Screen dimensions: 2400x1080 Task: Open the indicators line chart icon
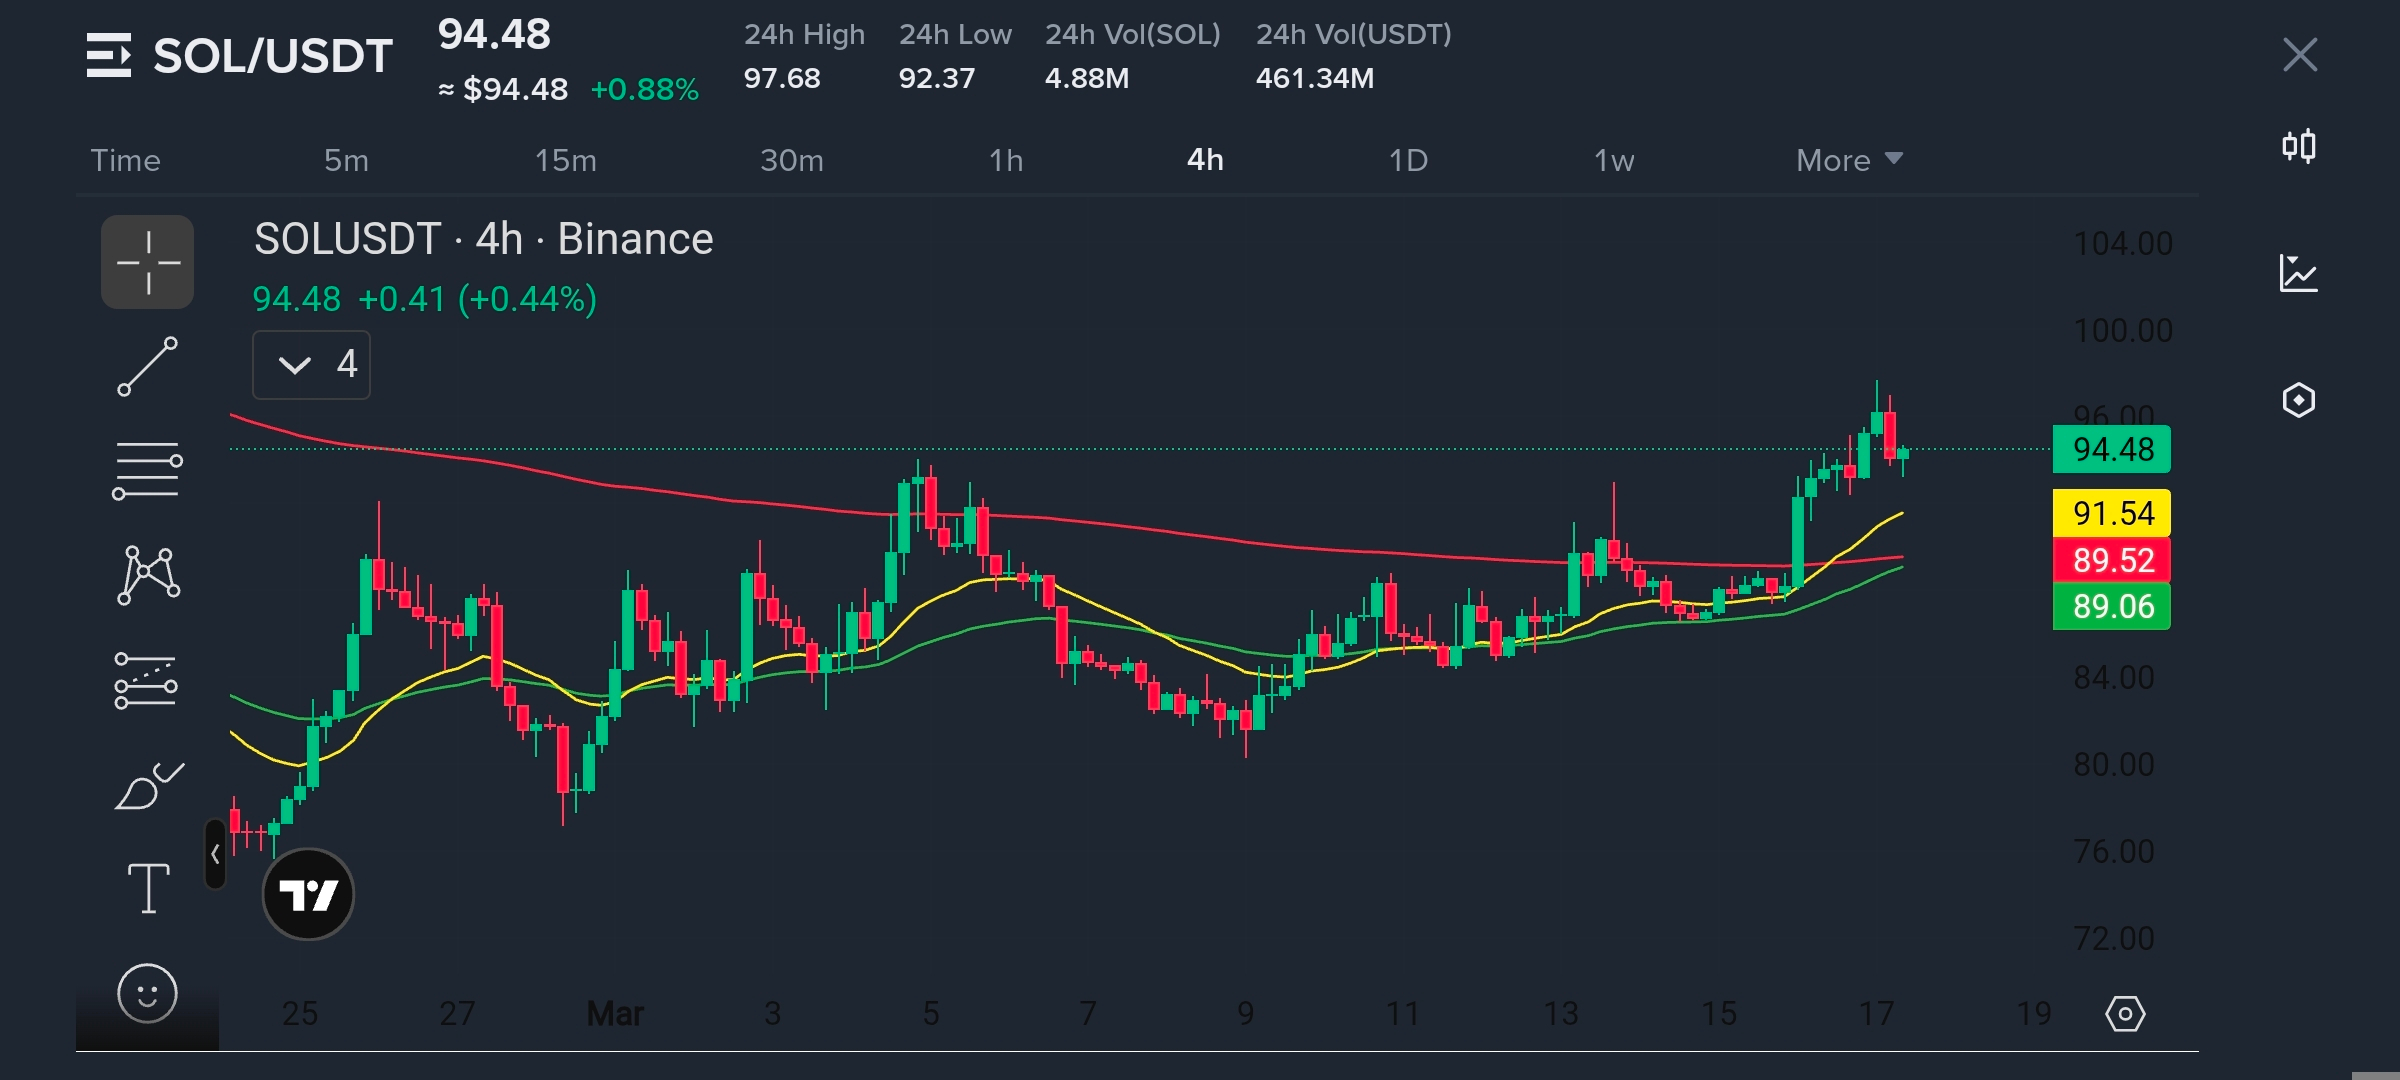click(x=2298, y=273)
